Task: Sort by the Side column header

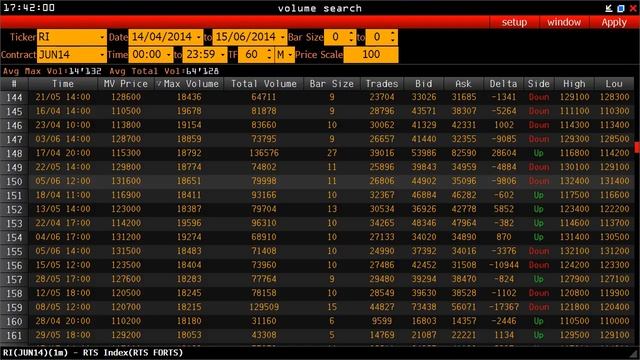Action: tap(538, 84)
